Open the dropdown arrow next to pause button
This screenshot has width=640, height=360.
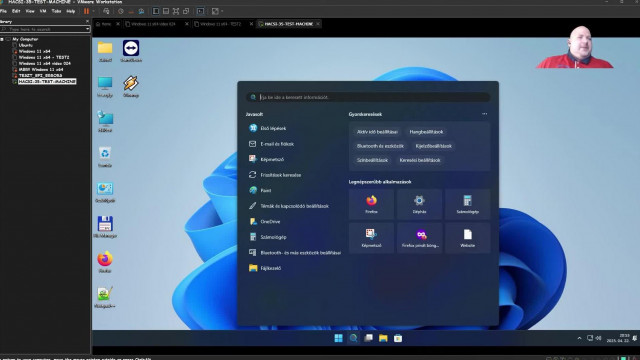94,11
